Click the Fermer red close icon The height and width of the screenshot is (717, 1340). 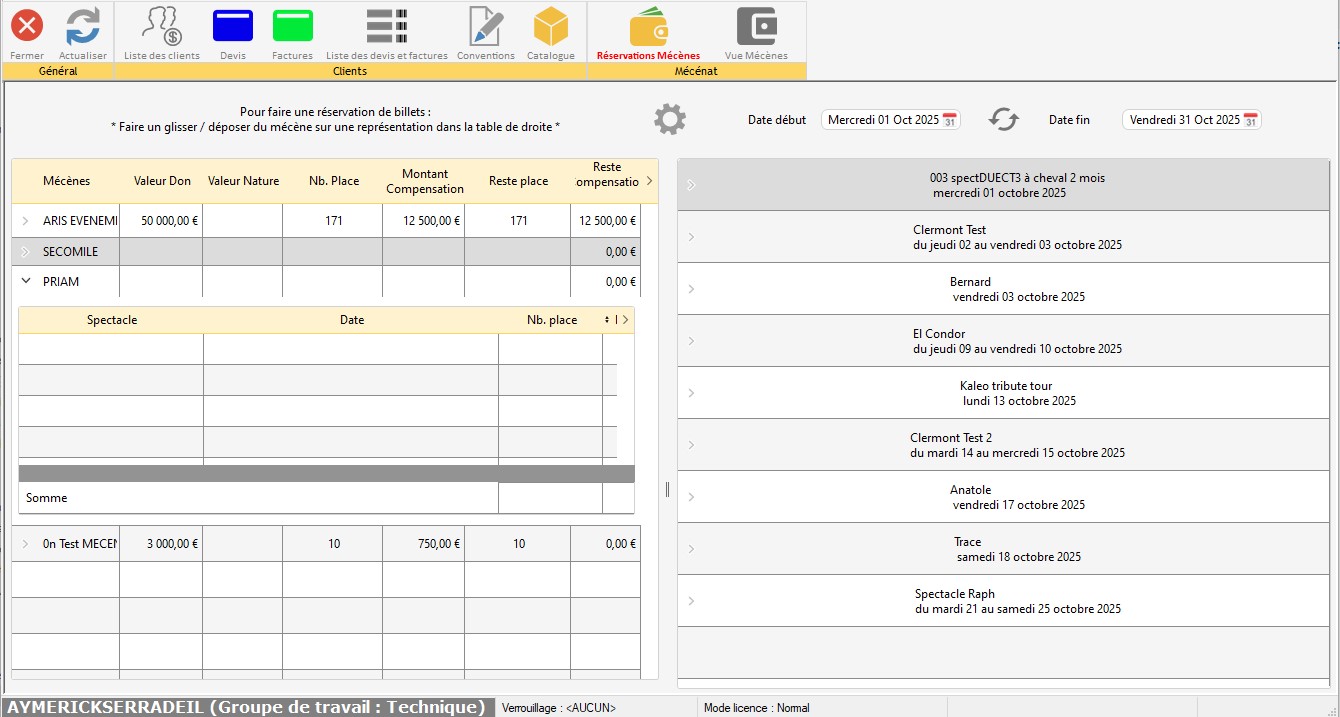pos(27,26)
